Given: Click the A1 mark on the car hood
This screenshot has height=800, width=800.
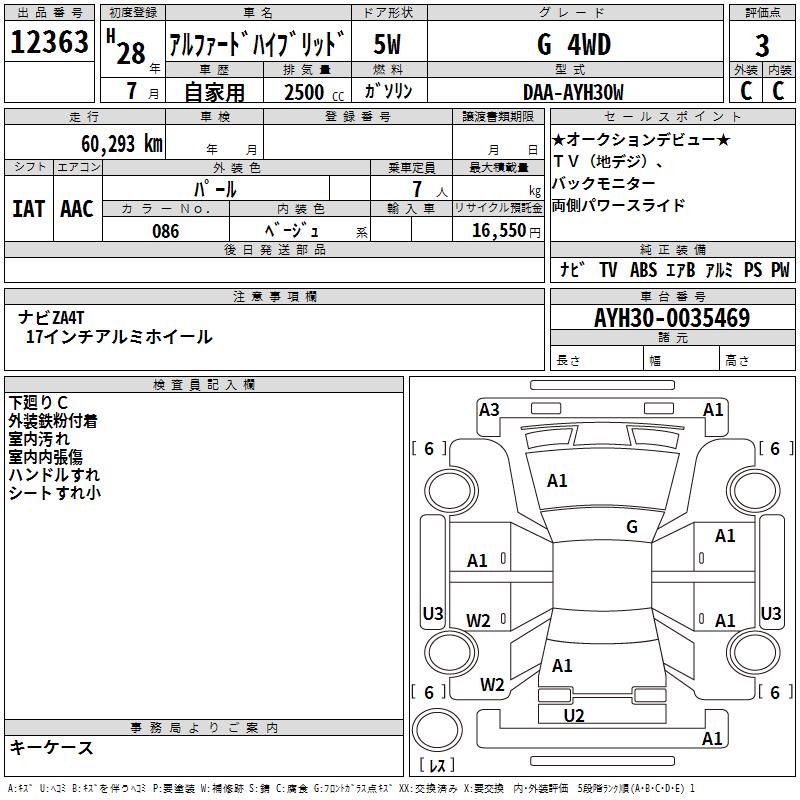Looking at the screenshot, I should pos(557,481).
